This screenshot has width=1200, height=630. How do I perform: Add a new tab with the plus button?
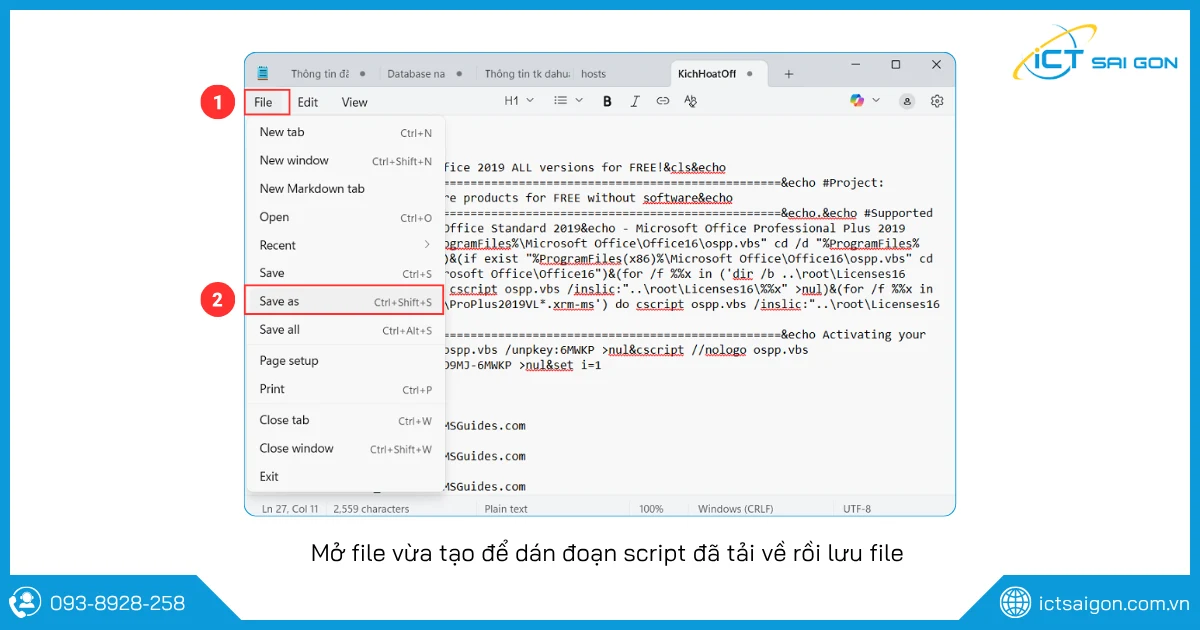(789, 74)
